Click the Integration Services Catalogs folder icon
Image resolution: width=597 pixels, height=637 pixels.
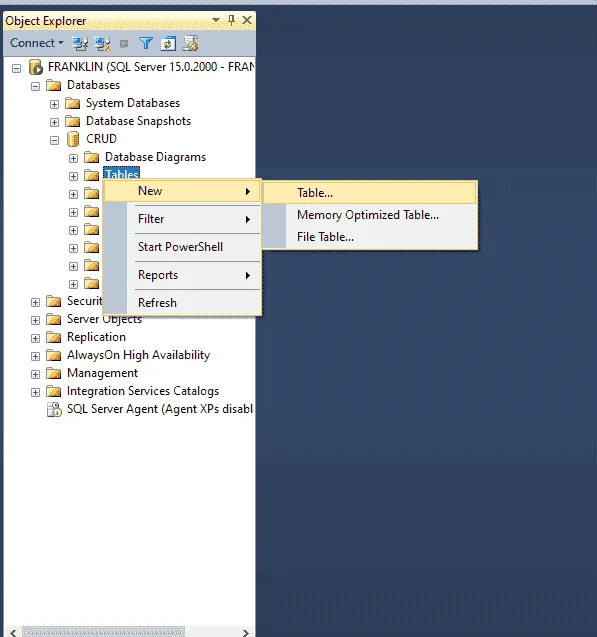(53, 391)
